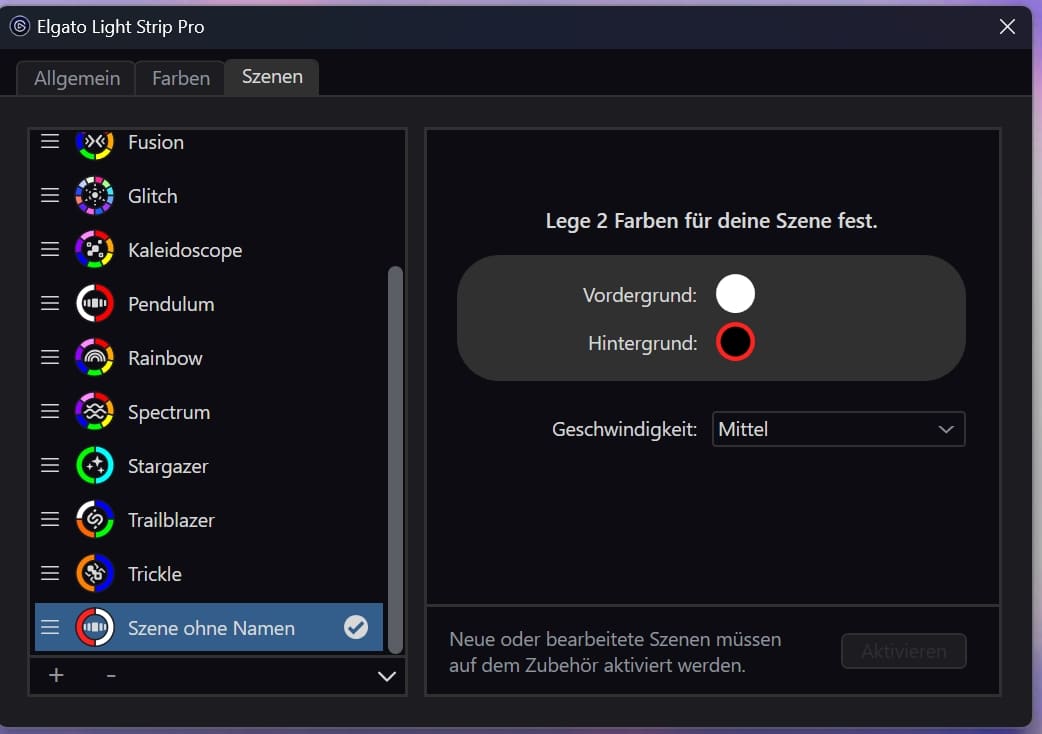Image resolution: width=1042 pixels, height=734 pixels.
Task: Click the Aktivieren button
Action: pos(903,651)
